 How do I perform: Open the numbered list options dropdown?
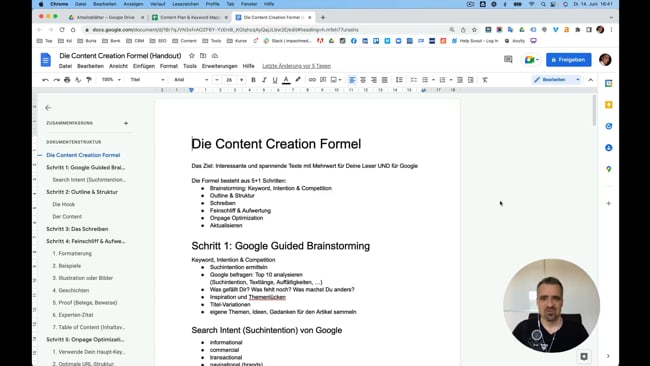(451, 80)
